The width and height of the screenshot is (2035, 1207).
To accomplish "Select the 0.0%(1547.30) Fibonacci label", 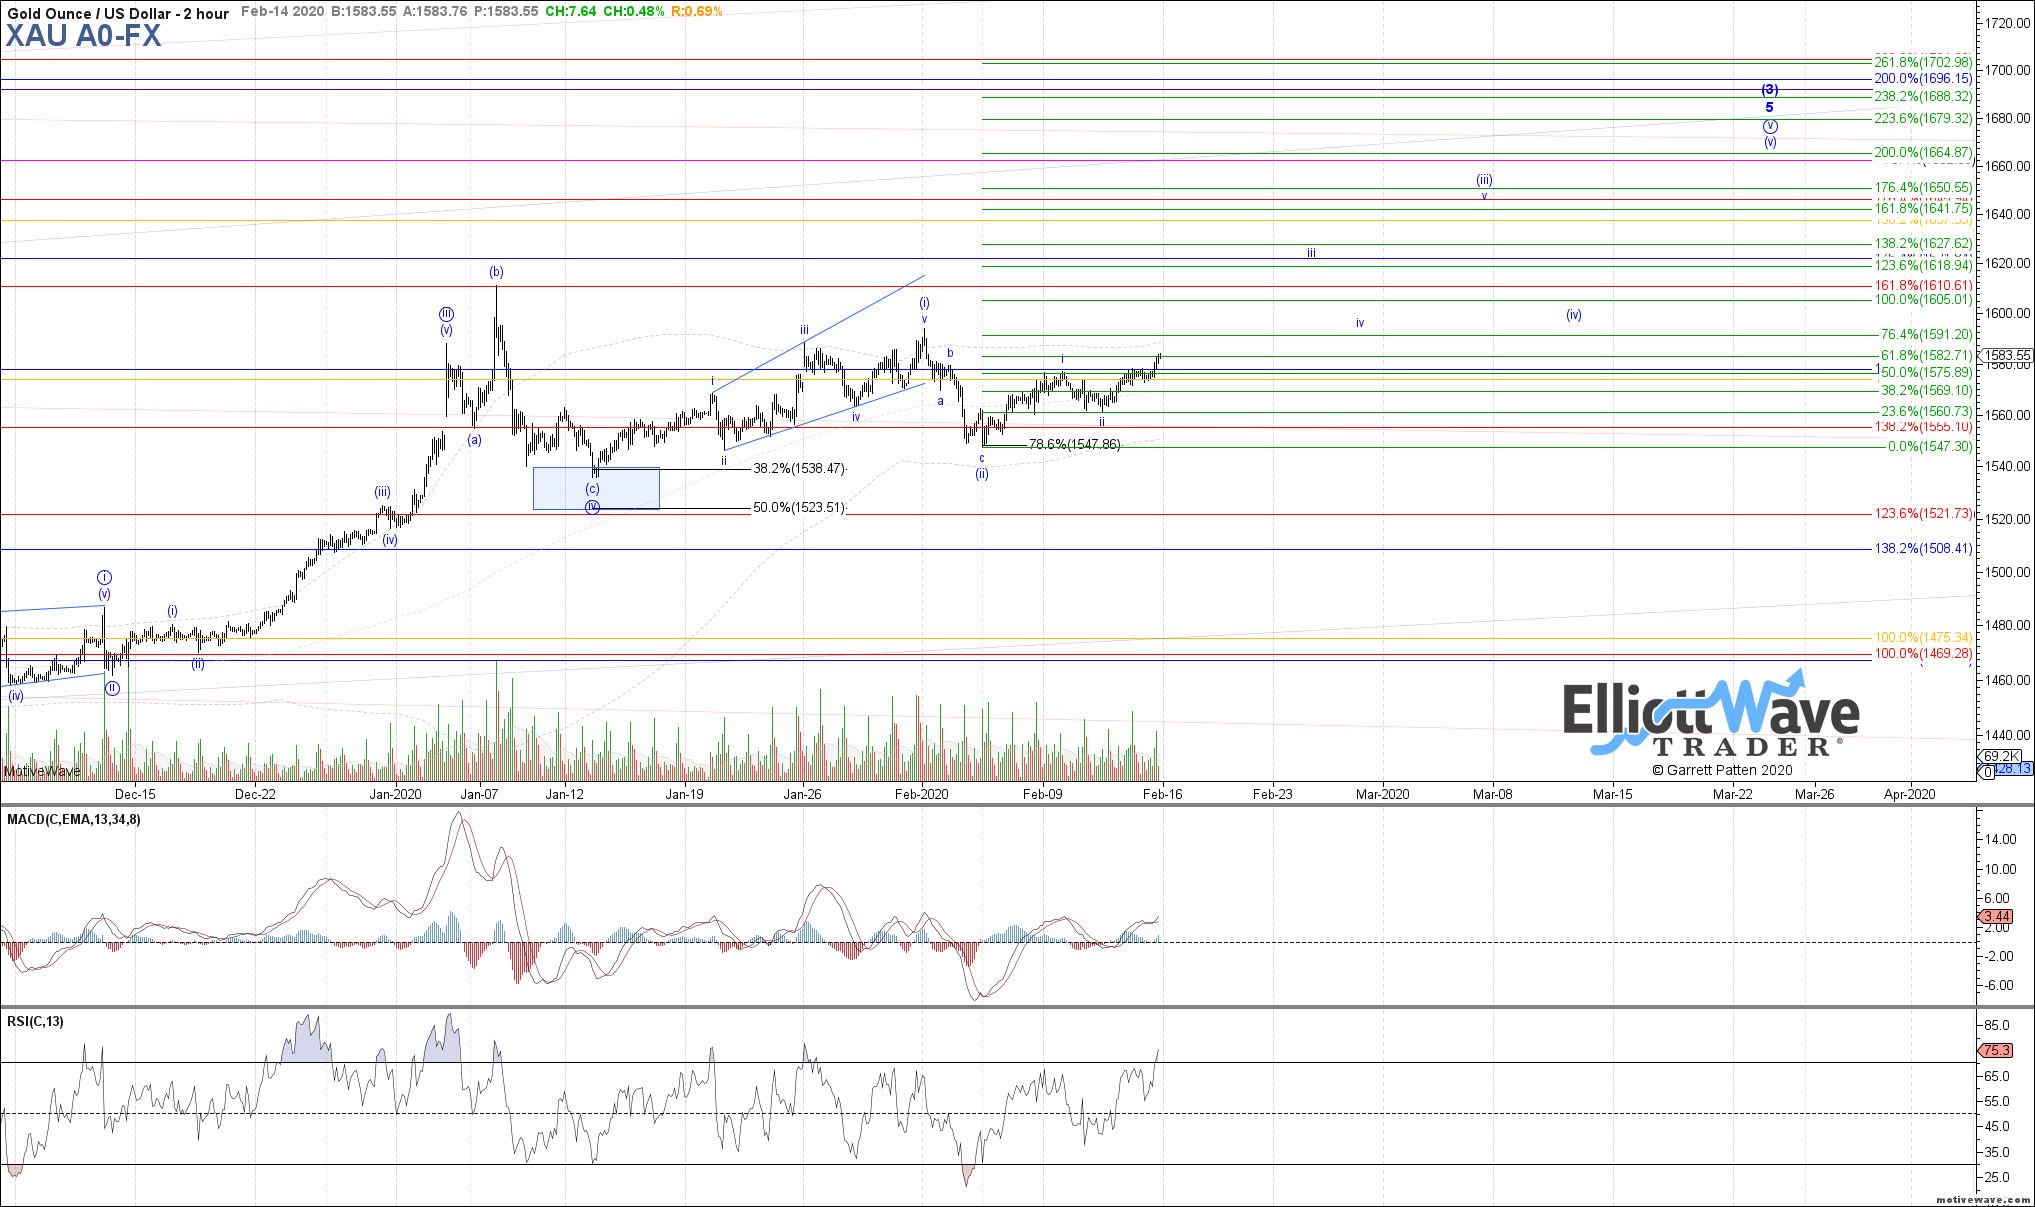I will pos(1930,446).
